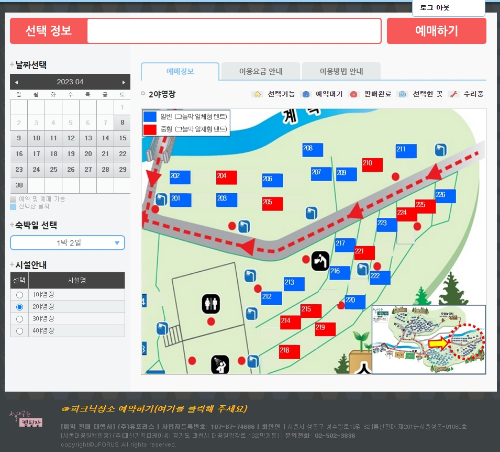The height and width of the screenshot is (452, 500).
Task: Select red campsite 219
Action: click(325, 329)
